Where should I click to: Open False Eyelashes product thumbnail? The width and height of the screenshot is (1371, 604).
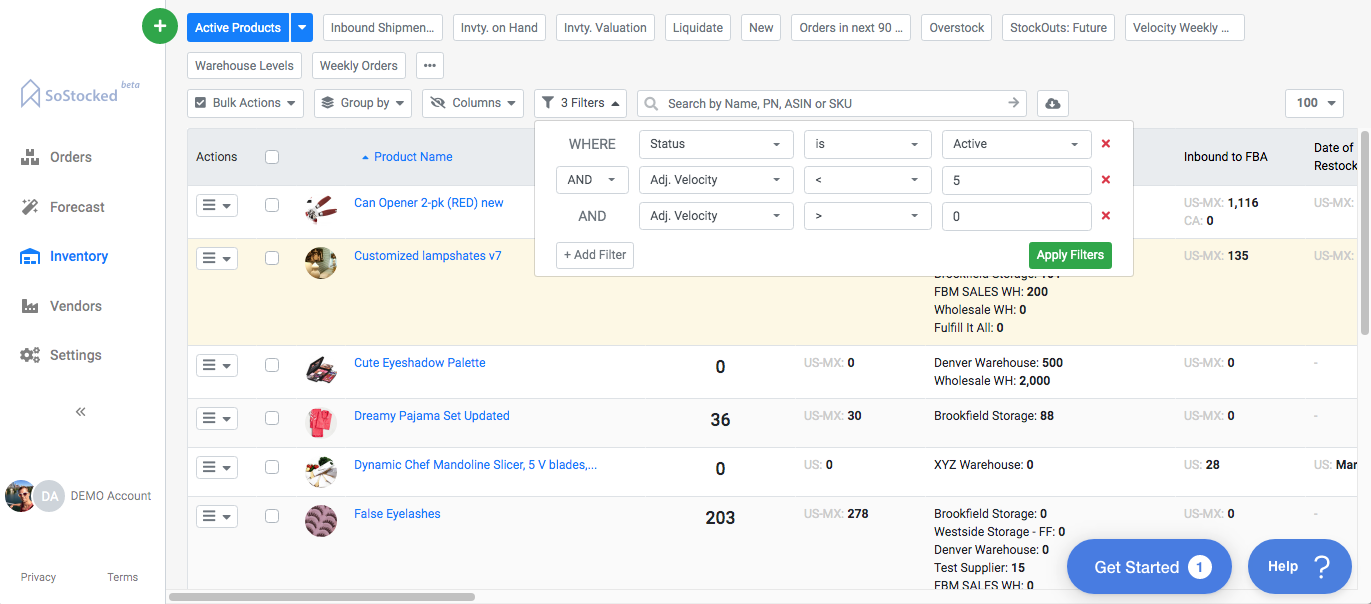coord(321,520)
